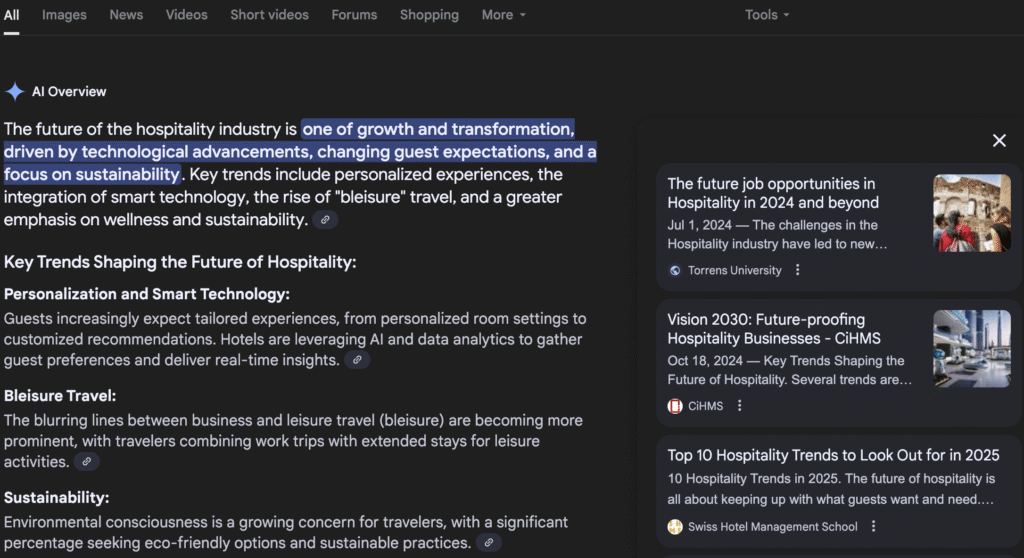Open the future job opportunities in Hospitality article
Screen dimensions: 1024x558
pyautogui.click(x=771, y=193)
